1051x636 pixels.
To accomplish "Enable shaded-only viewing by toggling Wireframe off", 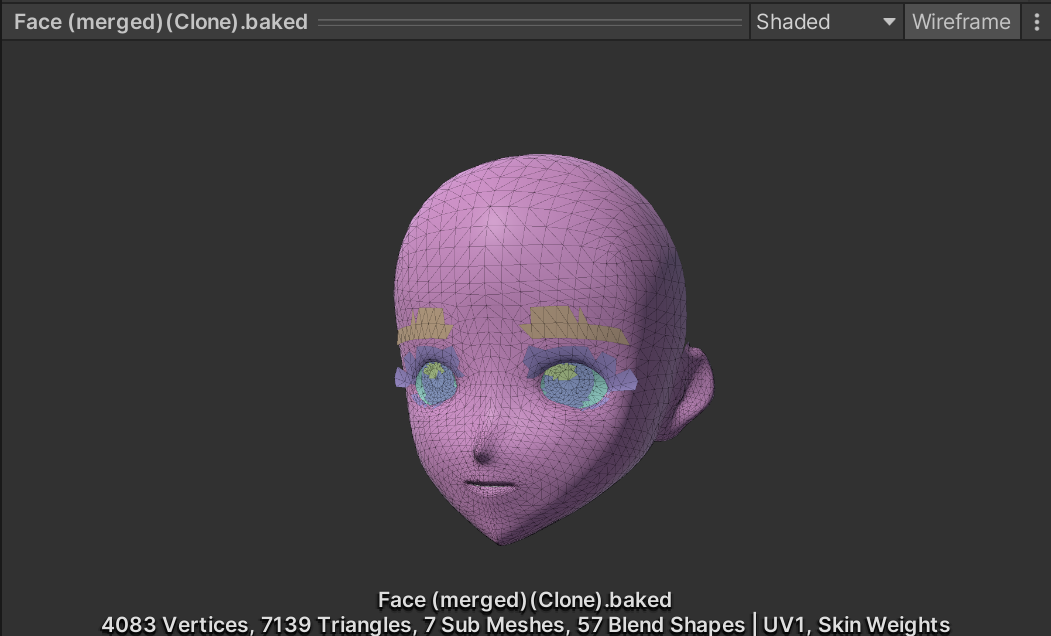I will 961,21.
